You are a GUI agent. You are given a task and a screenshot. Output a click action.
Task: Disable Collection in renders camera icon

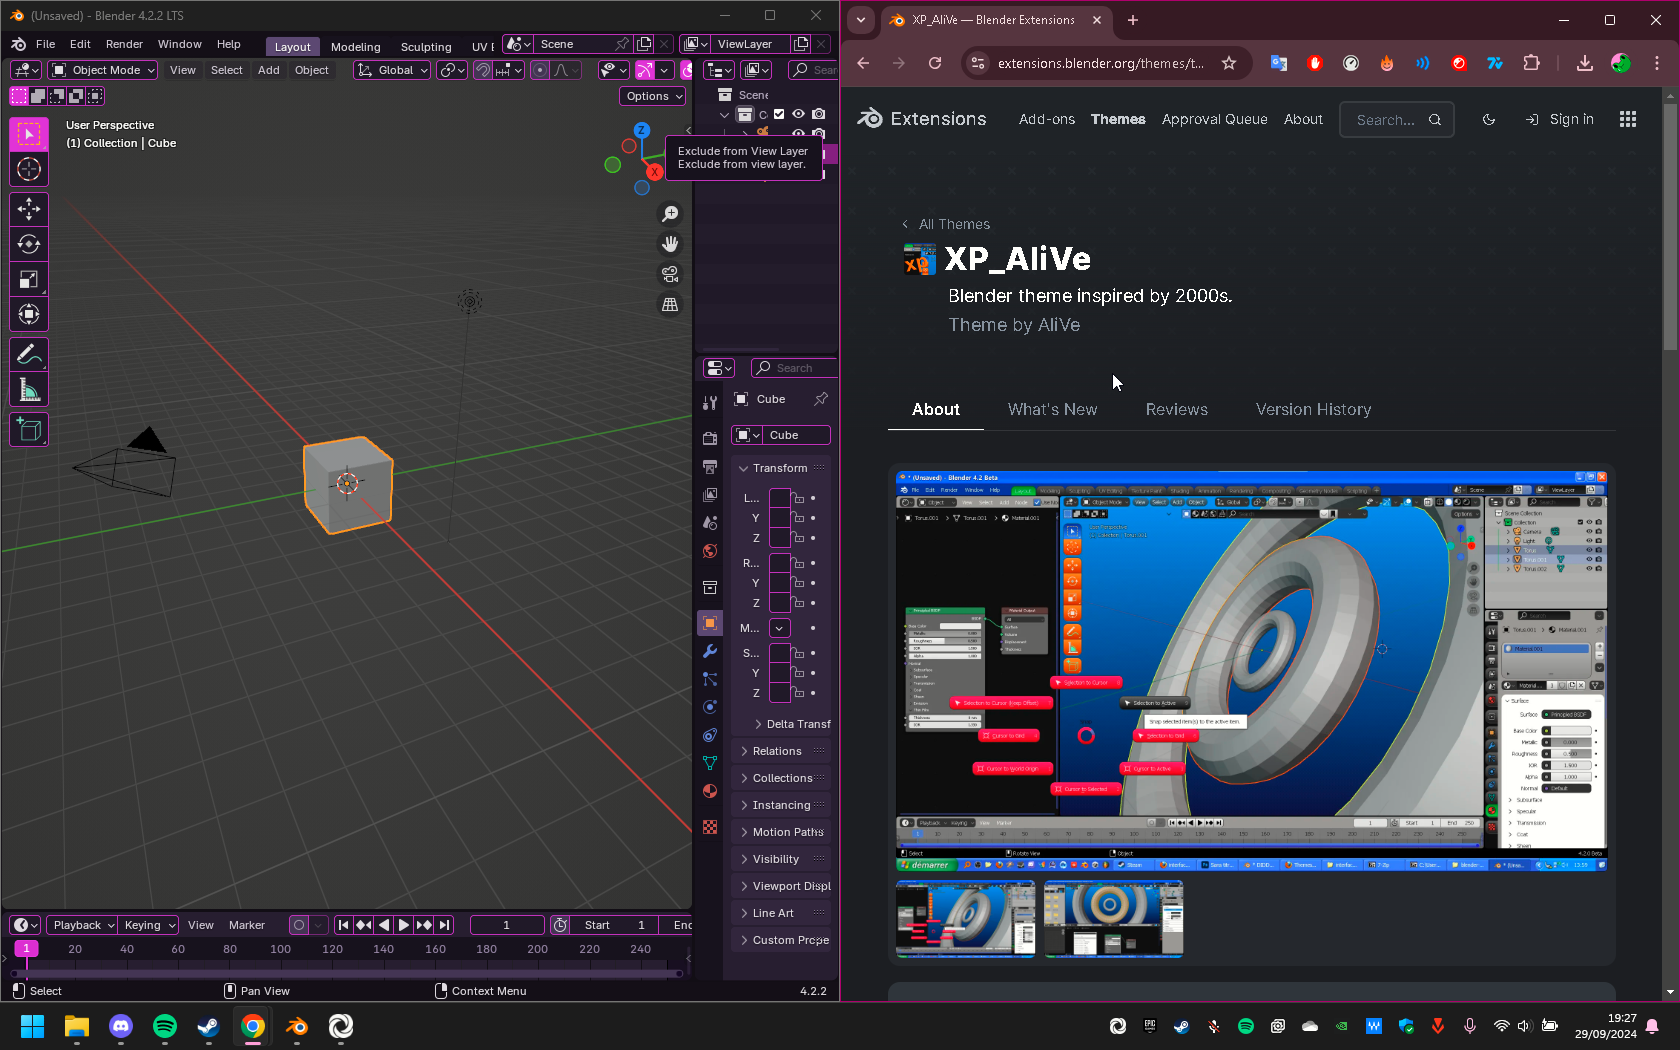pyautogui.click(x=819, y=114)
